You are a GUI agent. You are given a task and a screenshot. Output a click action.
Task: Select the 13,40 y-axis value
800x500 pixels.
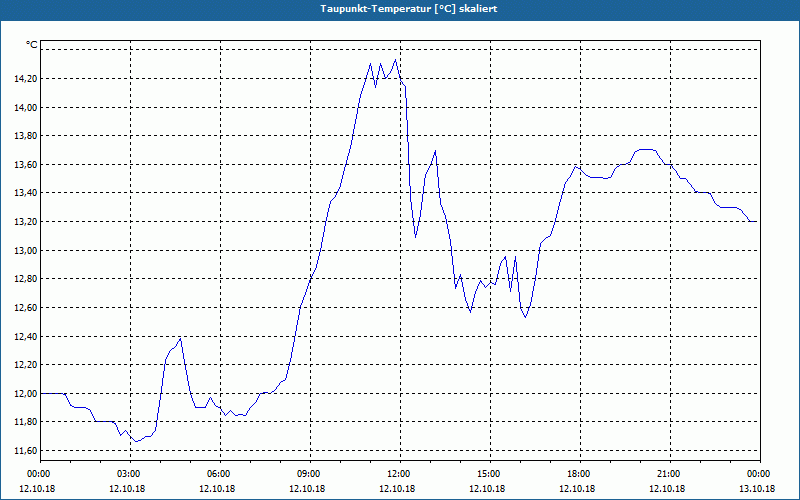point(26,193)
